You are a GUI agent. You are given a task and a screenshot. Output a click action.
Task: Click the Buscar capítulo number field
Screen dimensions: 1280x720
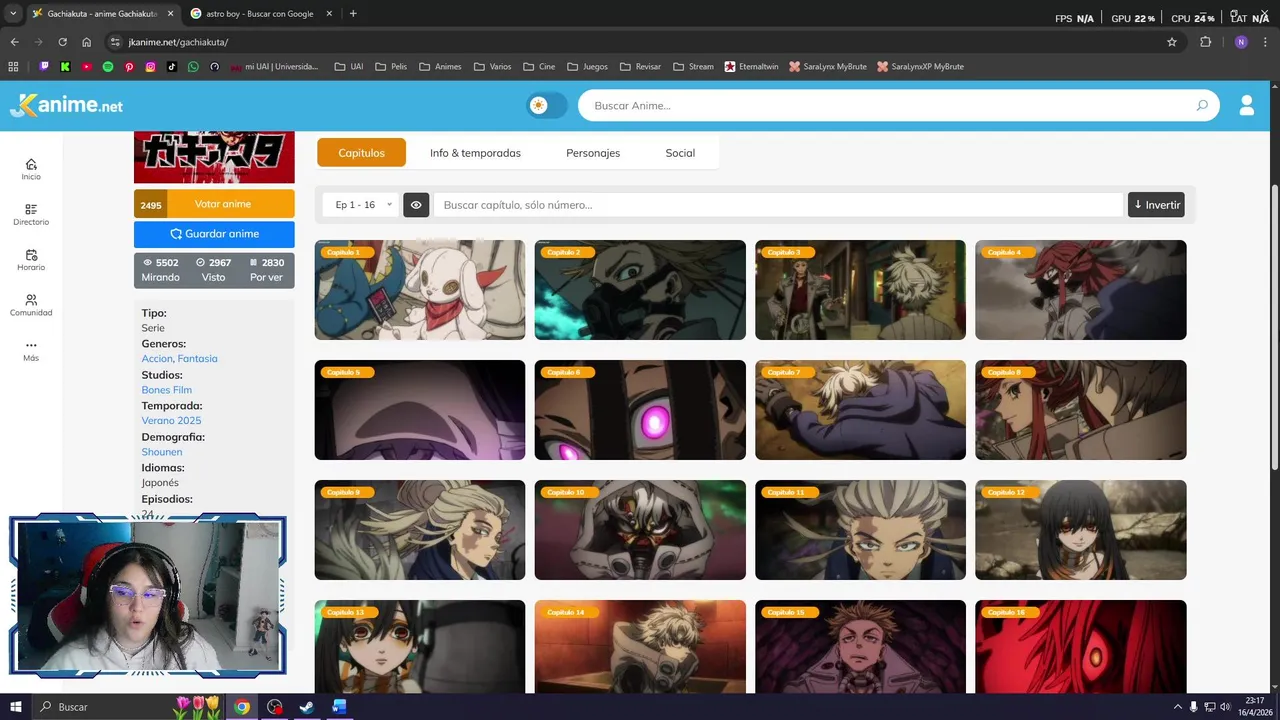tap(778, 205)
